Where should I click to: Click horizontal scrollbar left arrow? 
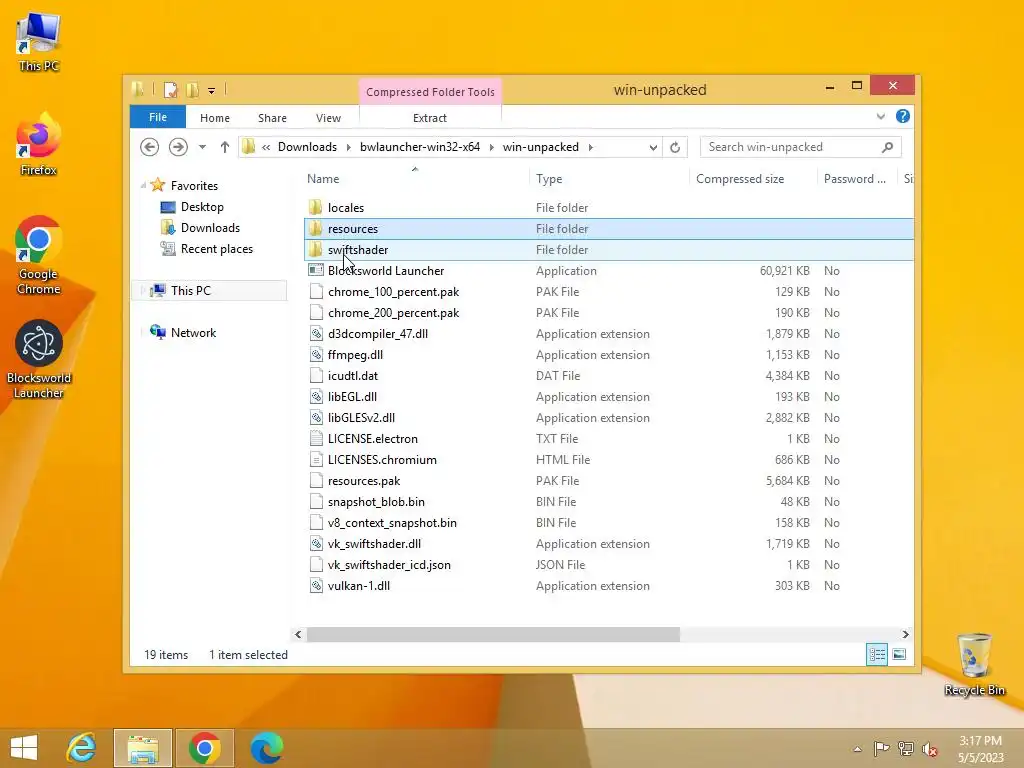point(298,634)
